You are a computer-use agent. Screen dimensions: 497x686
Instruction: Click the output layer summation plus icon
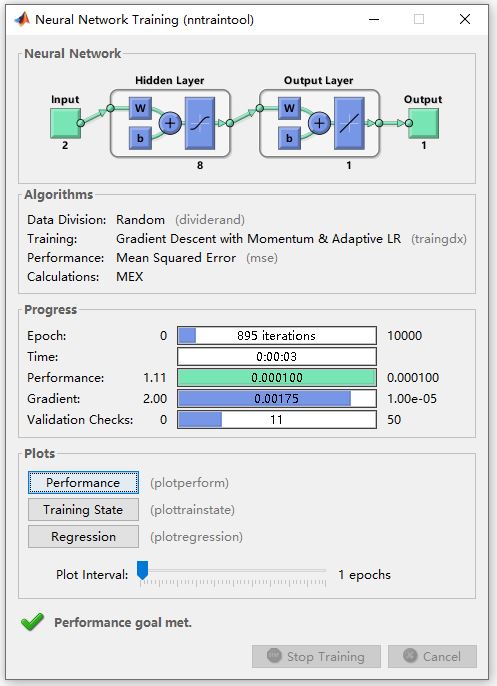(x=319, y=123)
